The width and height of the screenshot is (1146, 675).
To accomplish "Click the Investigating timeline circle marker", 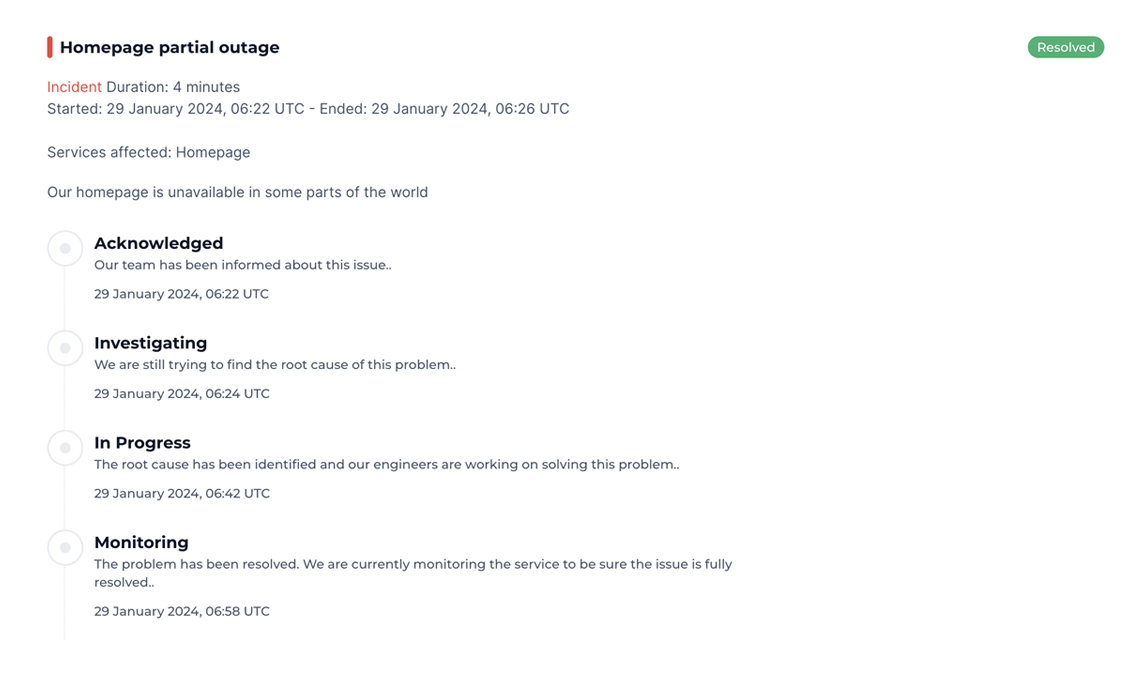I will click(65, 348).
